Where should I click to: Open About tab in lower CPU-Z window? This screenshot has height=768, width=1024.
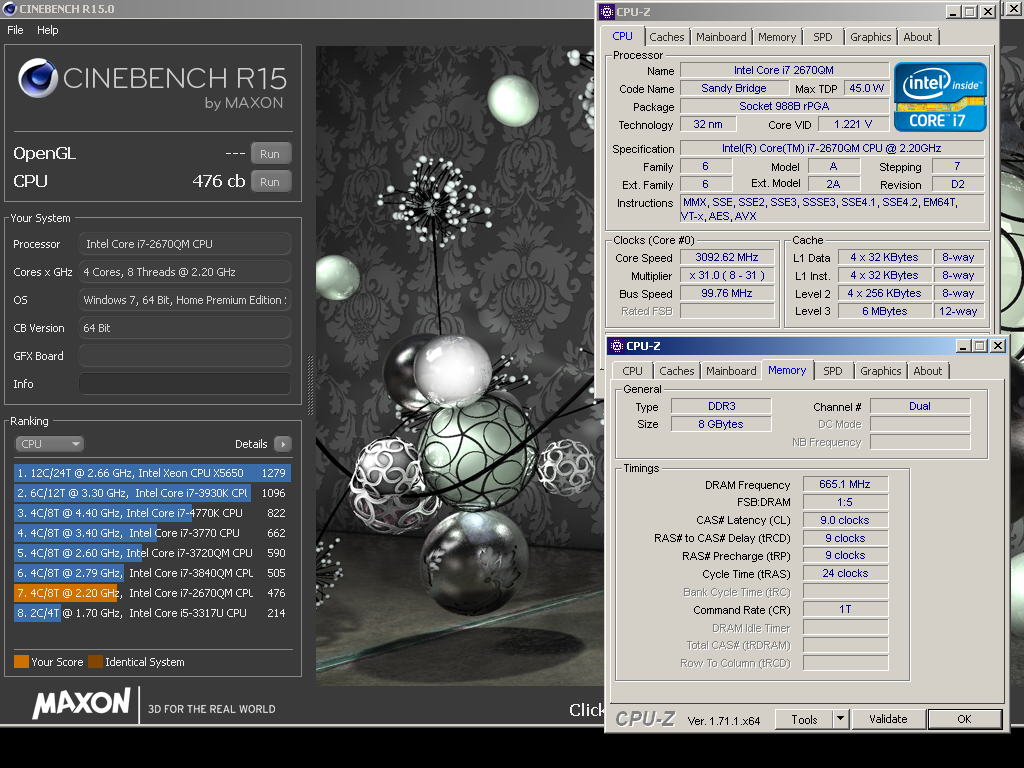point(927,371)
